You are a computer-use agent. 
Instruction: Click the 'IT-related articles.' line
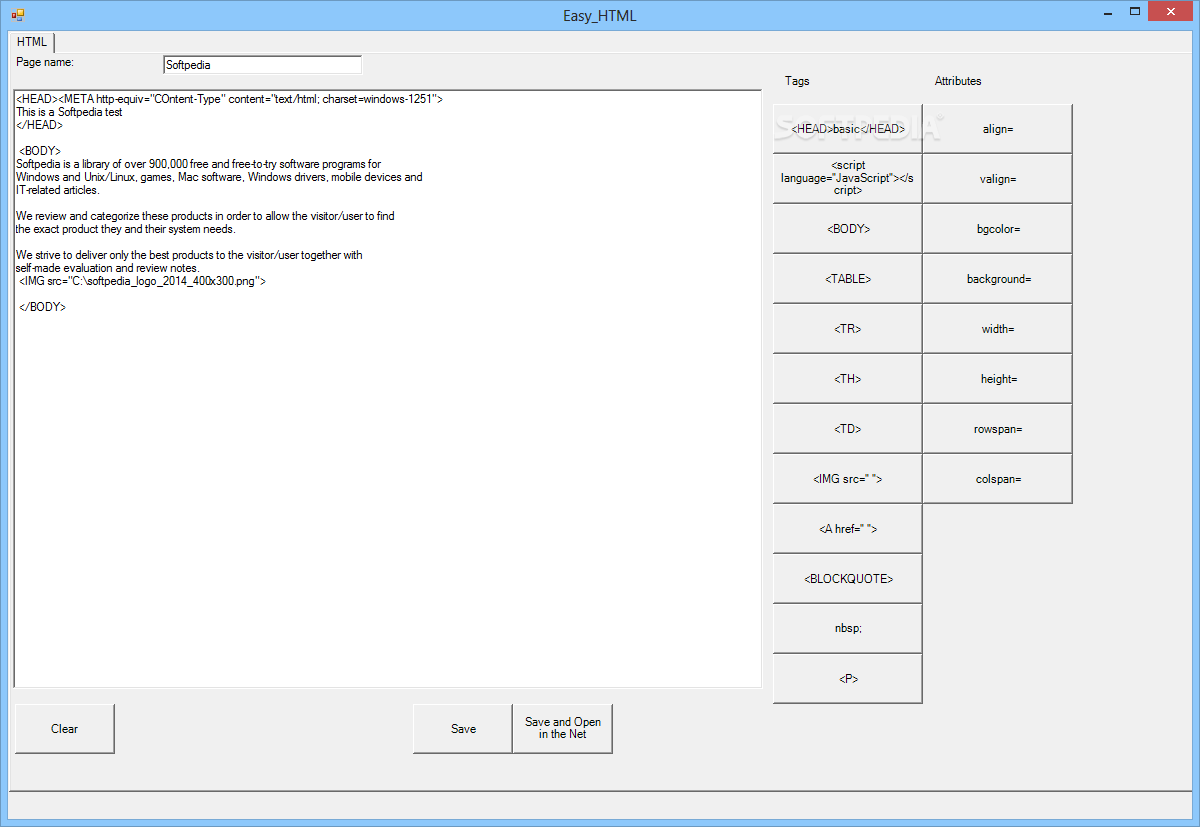tap(58, 190)
